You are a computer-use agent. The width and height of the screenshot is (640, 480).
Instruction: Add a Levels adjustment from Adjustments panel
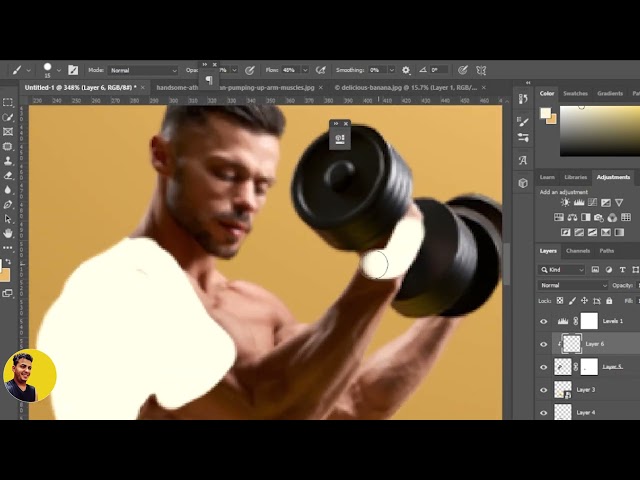pyautogui.click(x=579, y=202)
